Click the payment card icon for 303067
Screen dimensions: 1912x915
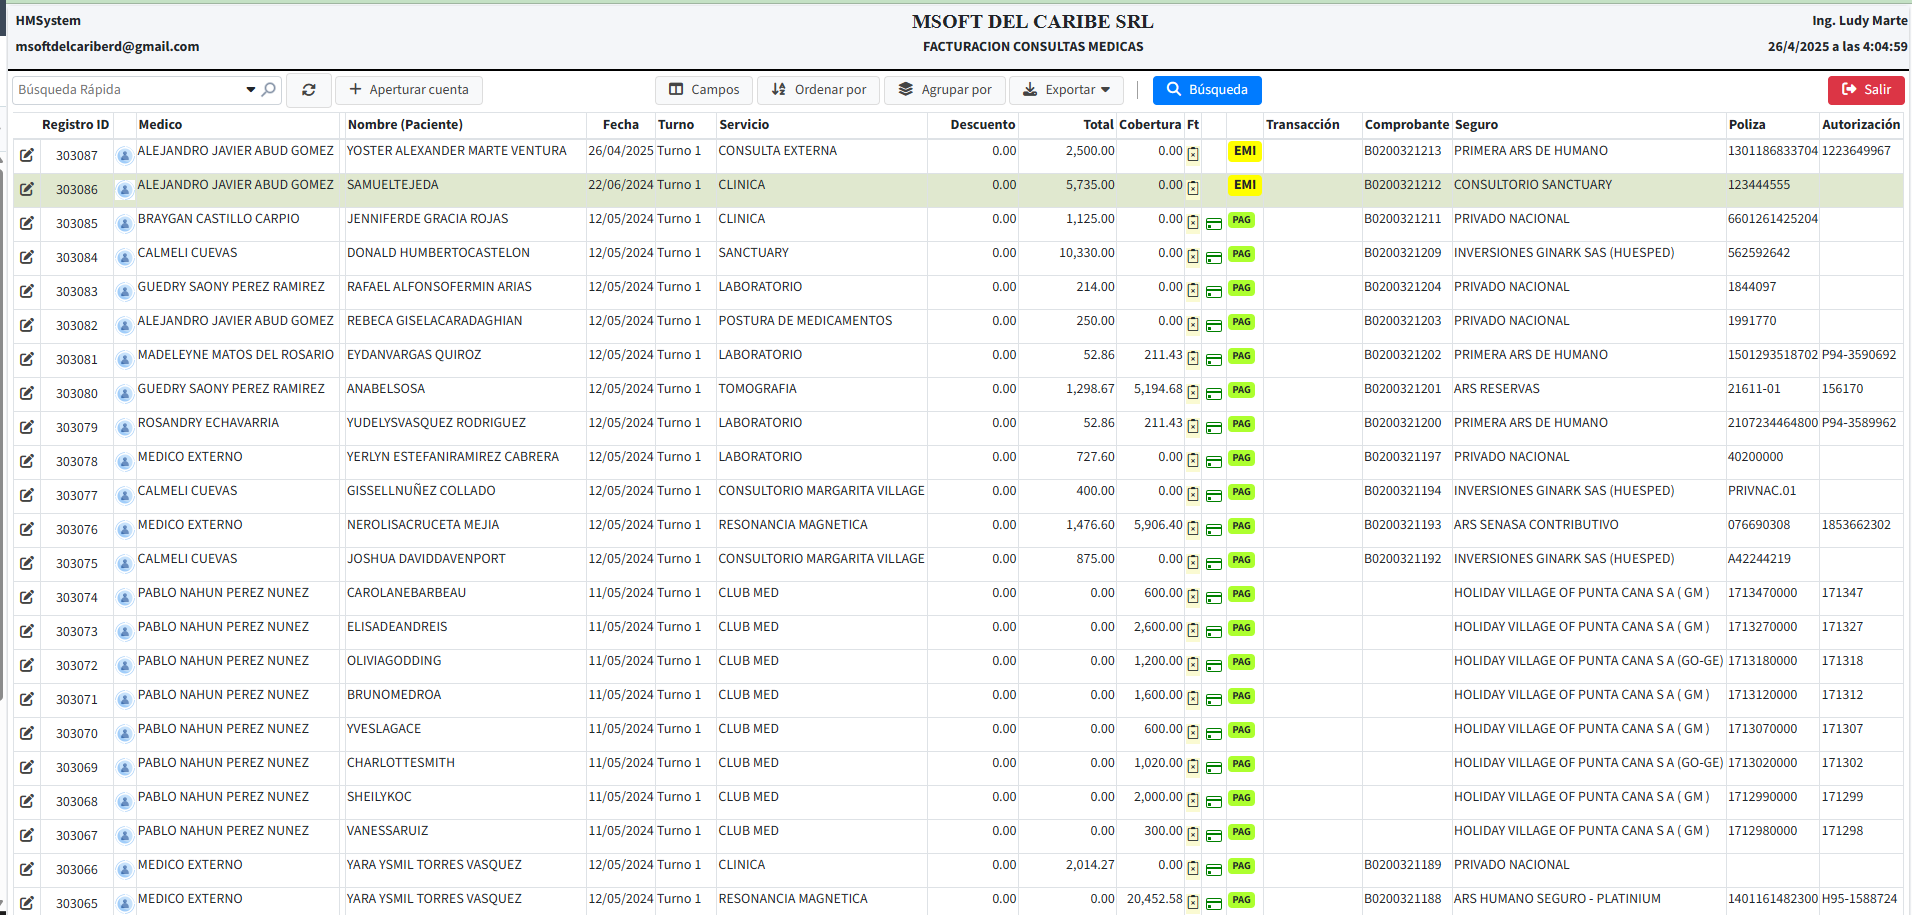pos(1214,836)
